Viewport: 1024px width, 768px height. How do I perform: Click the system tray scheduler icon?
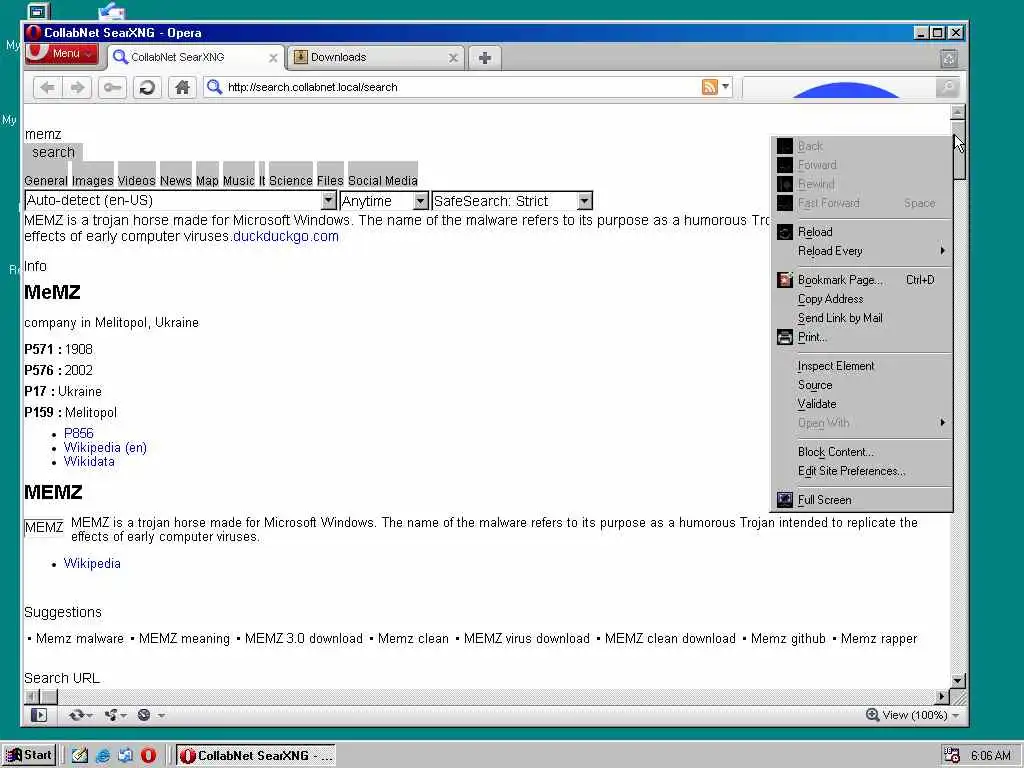pyautogui.click(x=952, y=755)
